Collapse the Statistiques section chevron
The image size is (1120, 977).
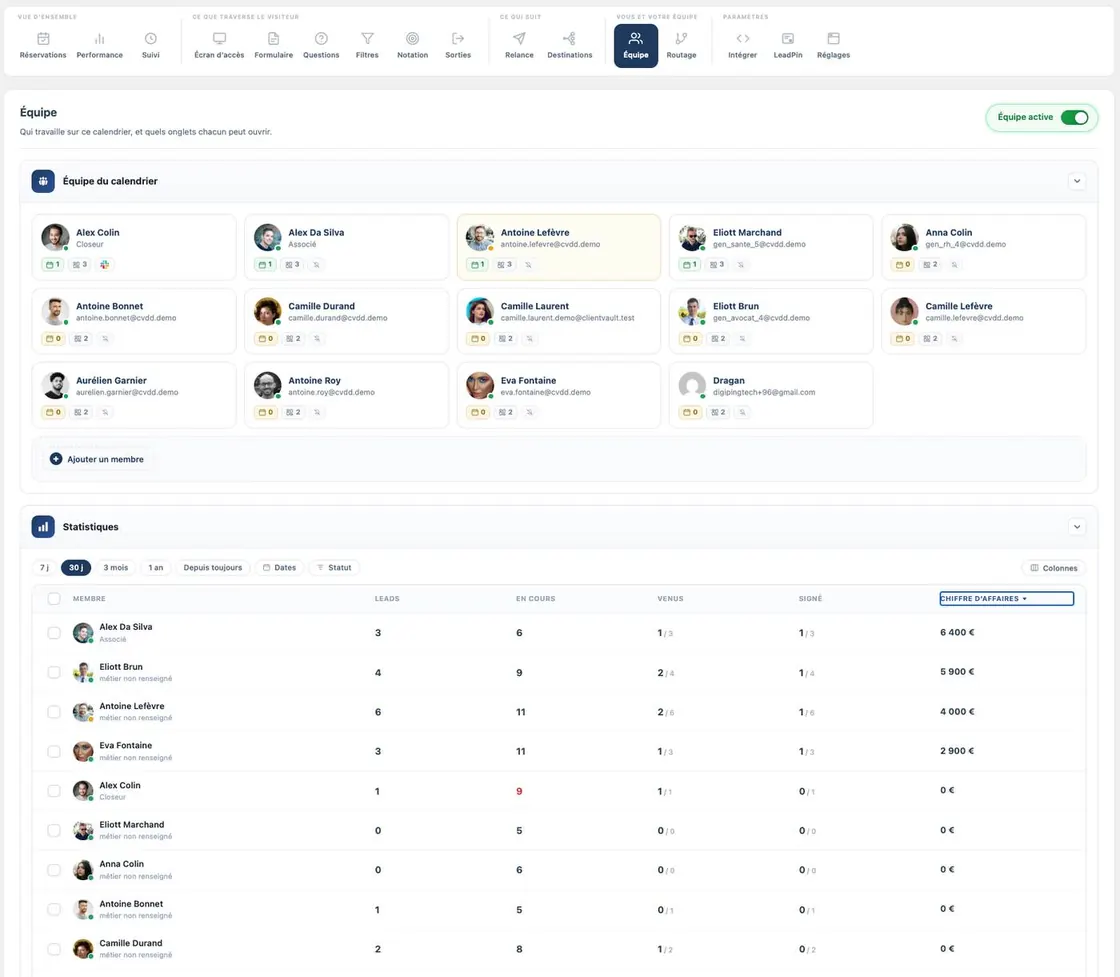coord(1077,527)
